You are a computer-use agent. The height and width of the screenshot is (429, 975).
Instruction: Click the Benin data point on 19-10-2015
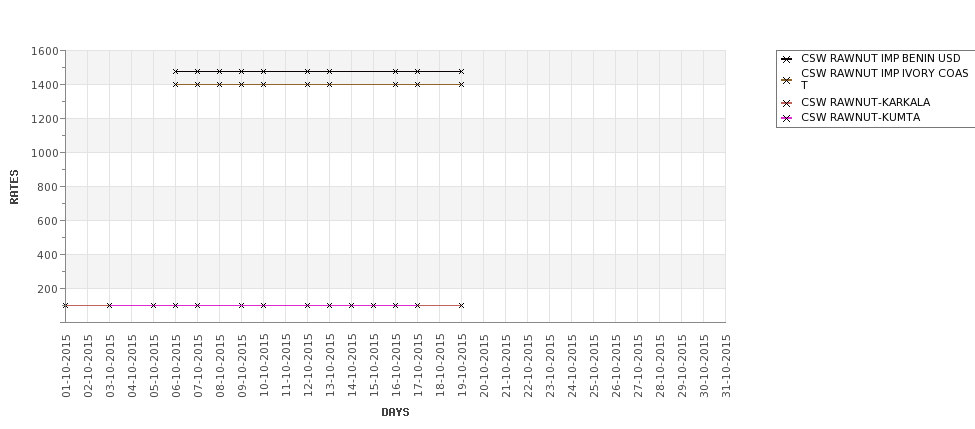click(x=461, y=72)
